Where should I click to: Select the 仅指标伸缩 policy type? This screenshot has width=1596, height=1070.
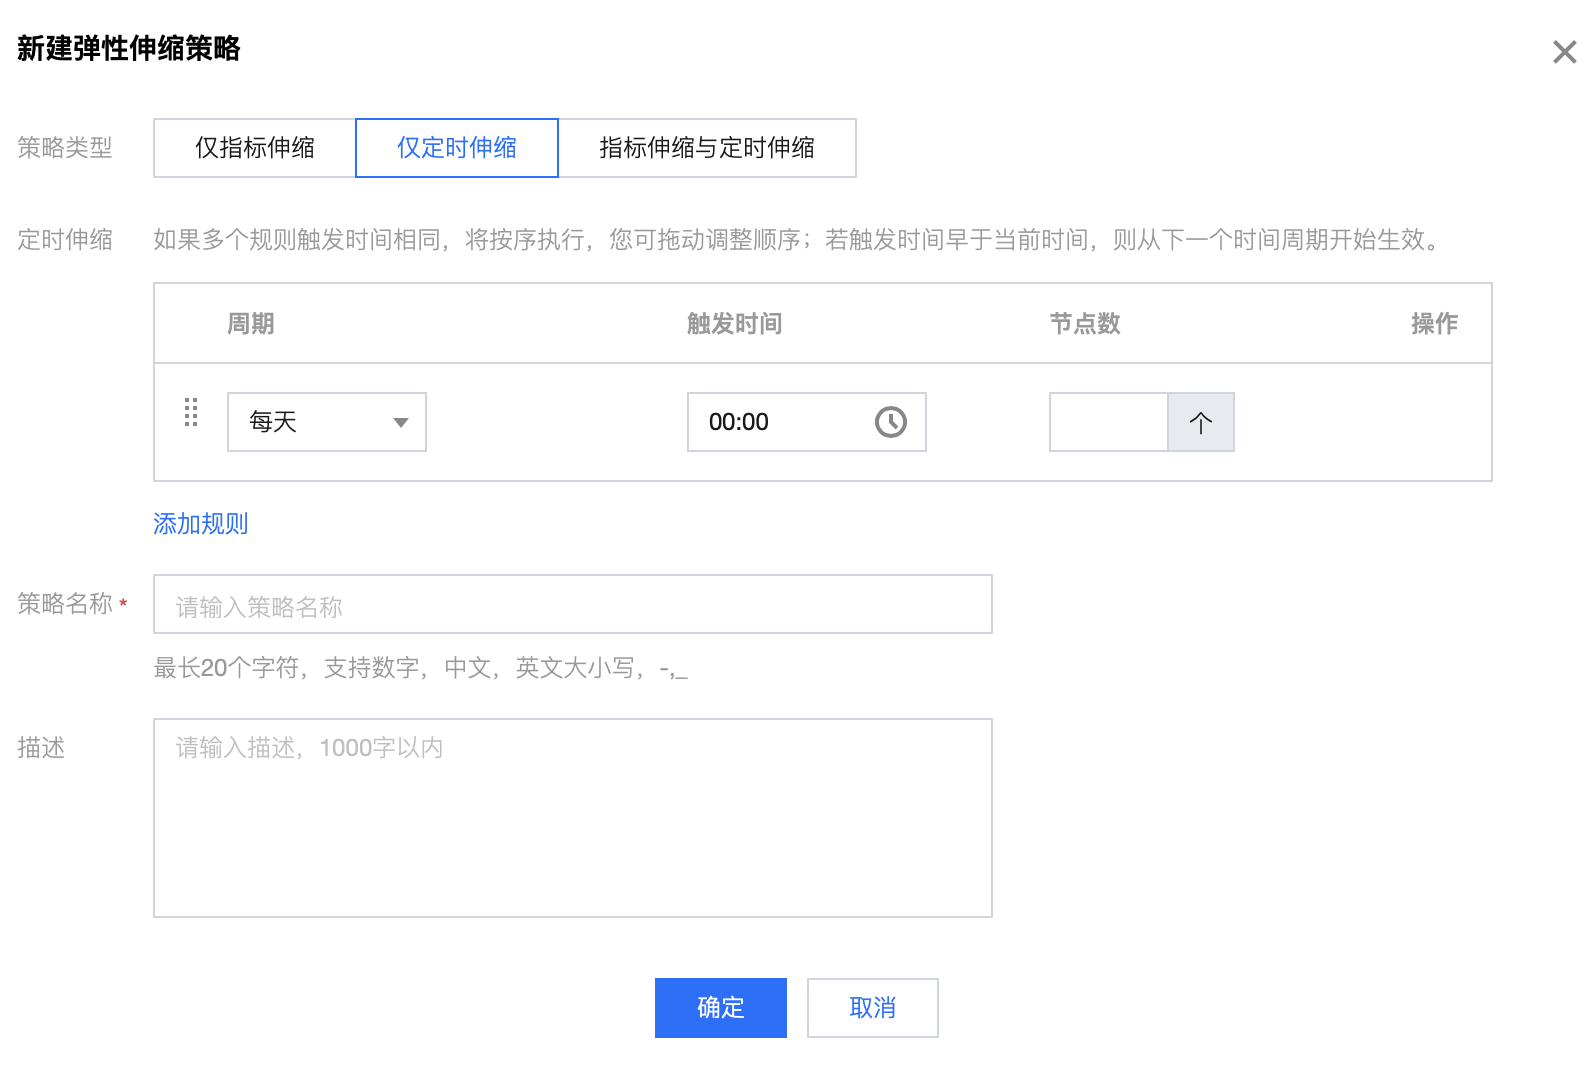pyautogui.click(x=255, y=148)
